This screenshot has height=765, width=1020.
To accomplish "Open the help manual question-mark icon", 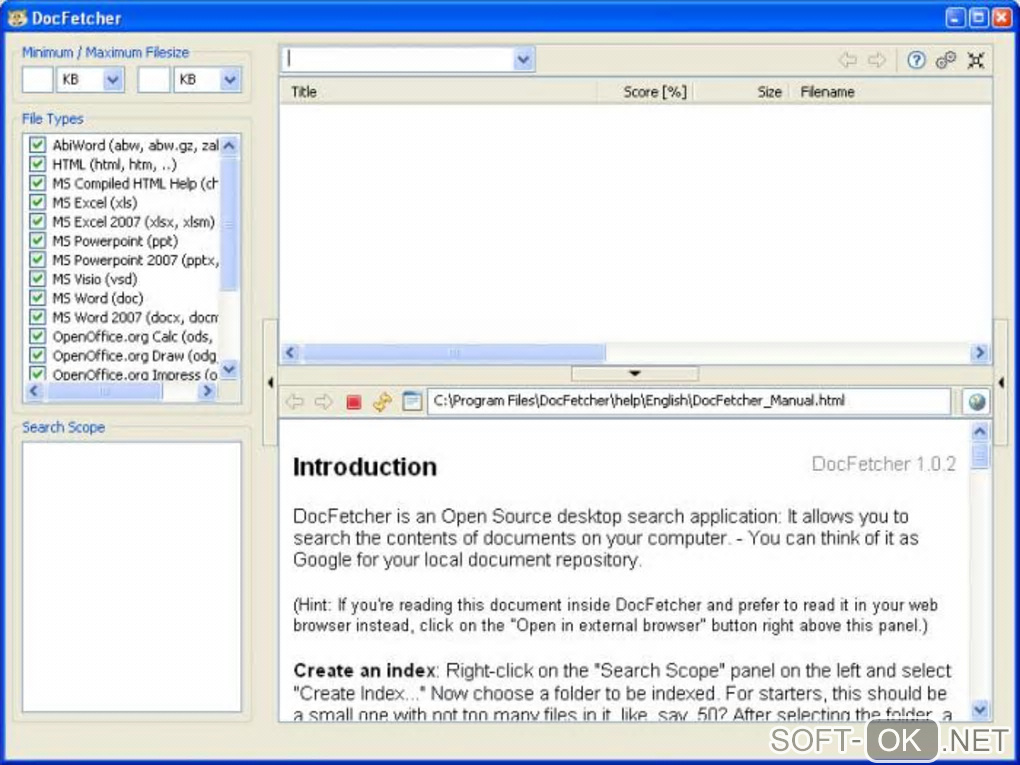I will (916, 60).
